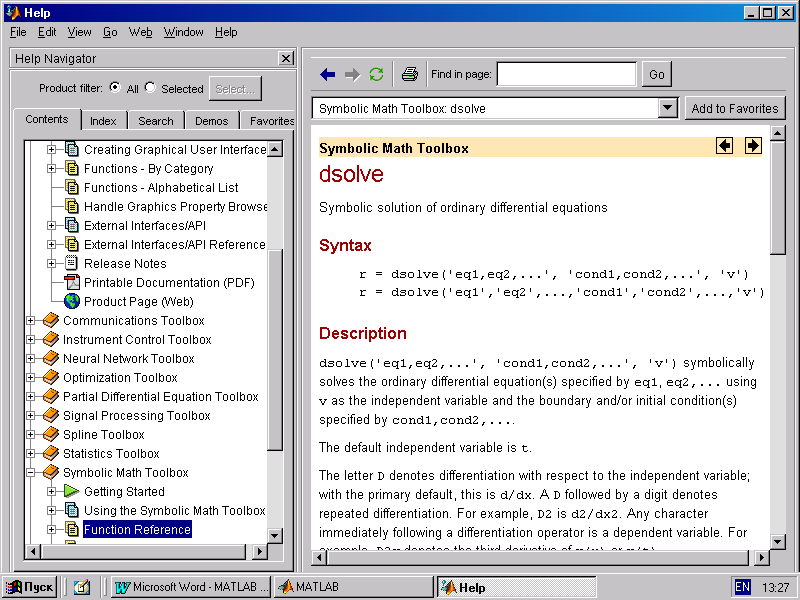Open the View menu

click(x=80, y=32)
